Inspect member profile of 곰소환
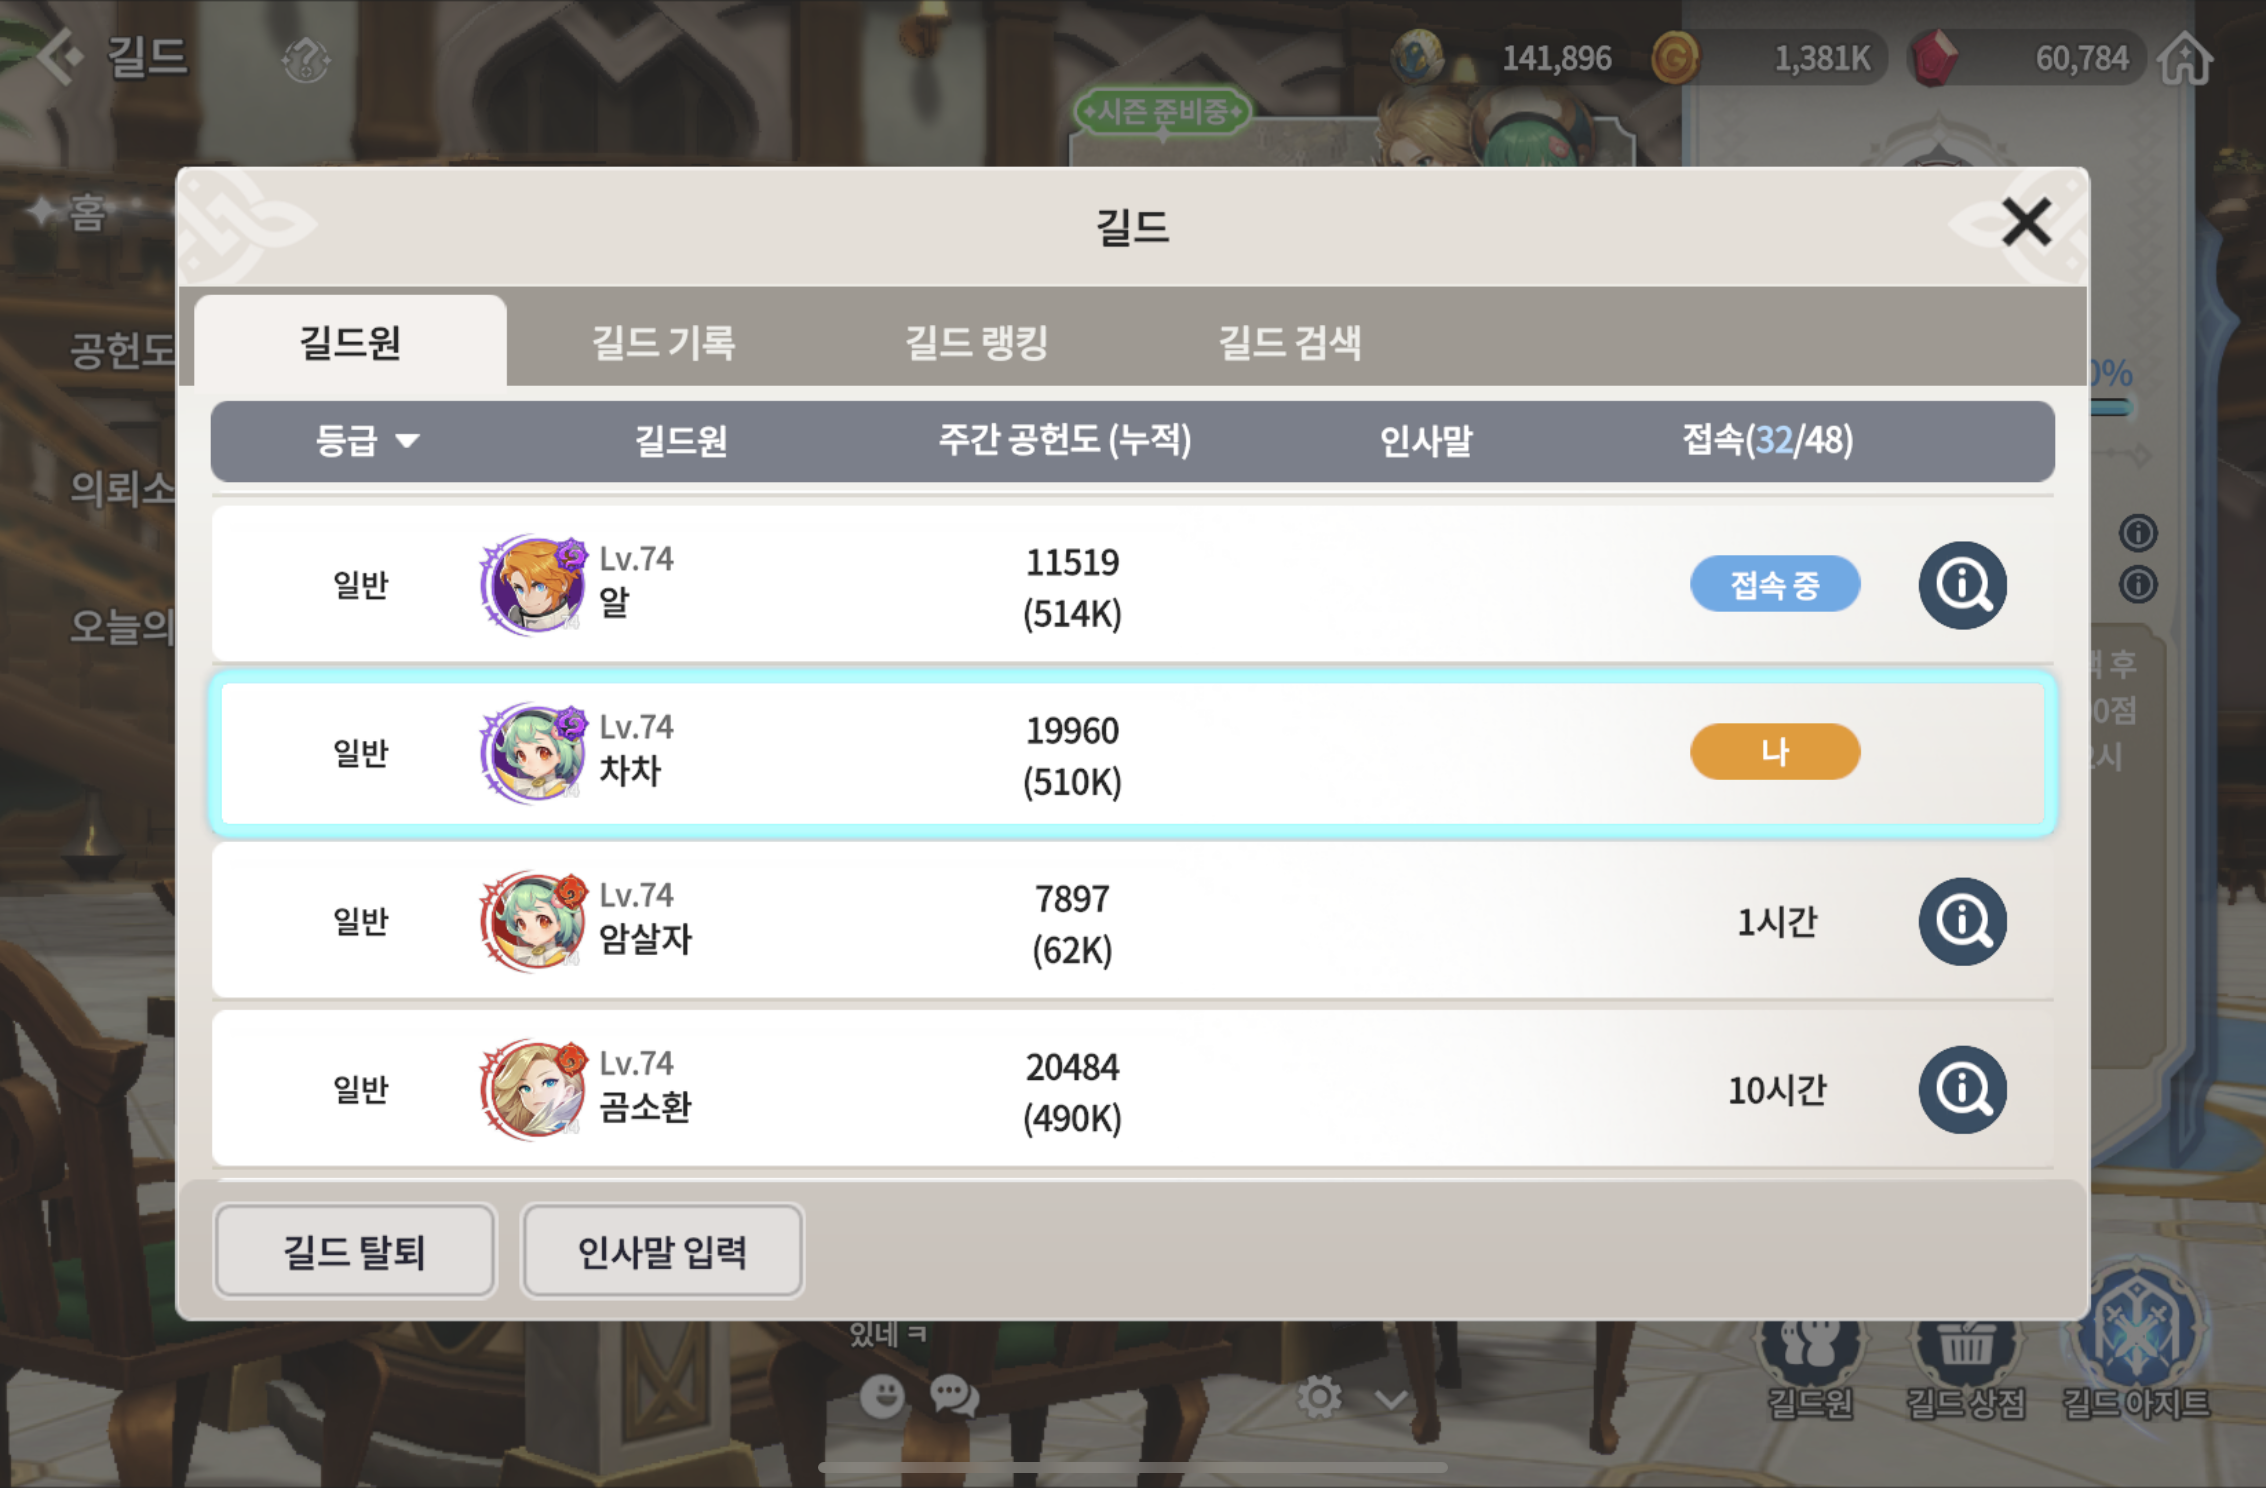 coord(1962,1089)
